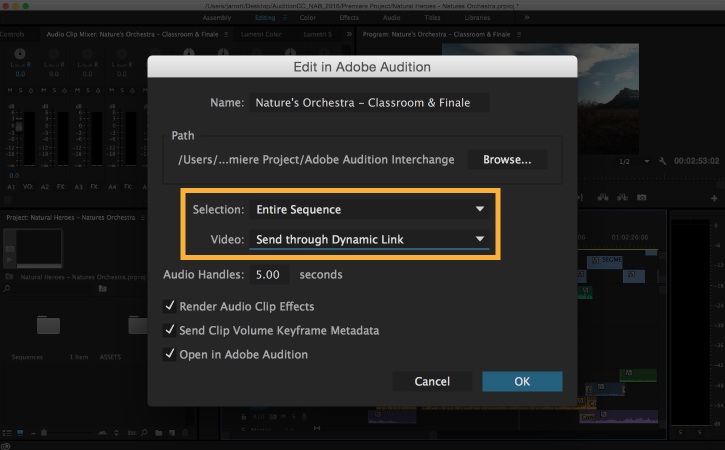Disable Open in Adobe Audition checkbox
725x450 pixels.
point(170,354)
